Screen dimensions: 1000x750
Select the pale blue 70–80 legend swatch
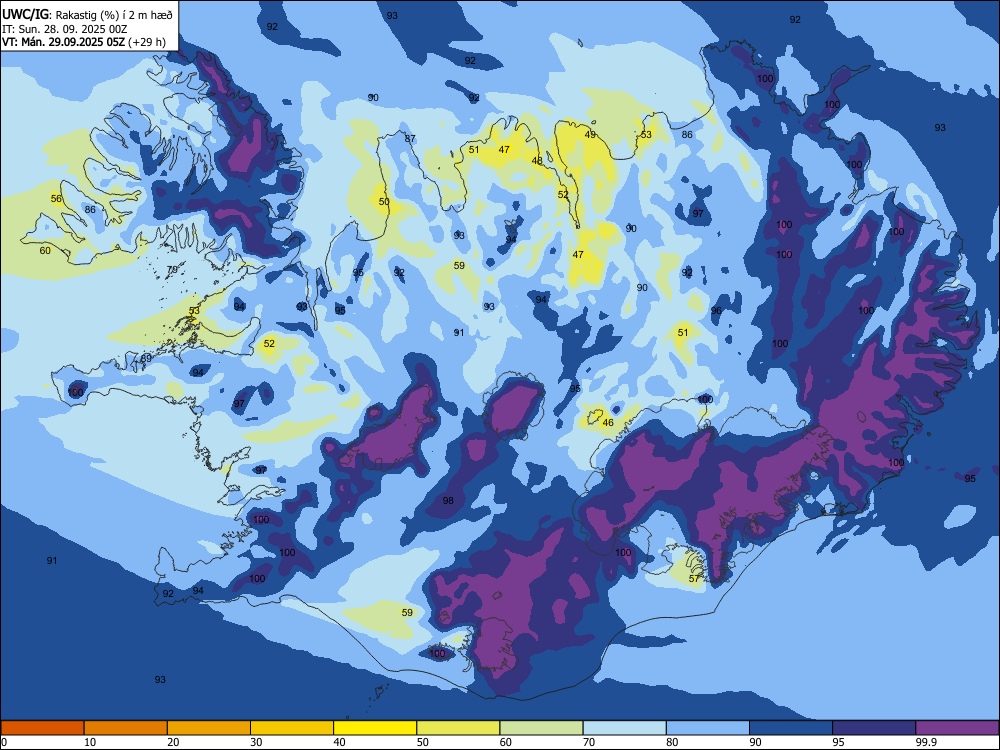(x=624, y=728)
